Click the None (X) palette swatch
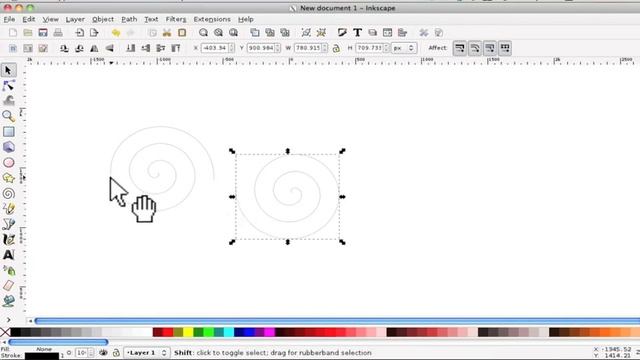 pyautogui.click(x=5, y=332)
